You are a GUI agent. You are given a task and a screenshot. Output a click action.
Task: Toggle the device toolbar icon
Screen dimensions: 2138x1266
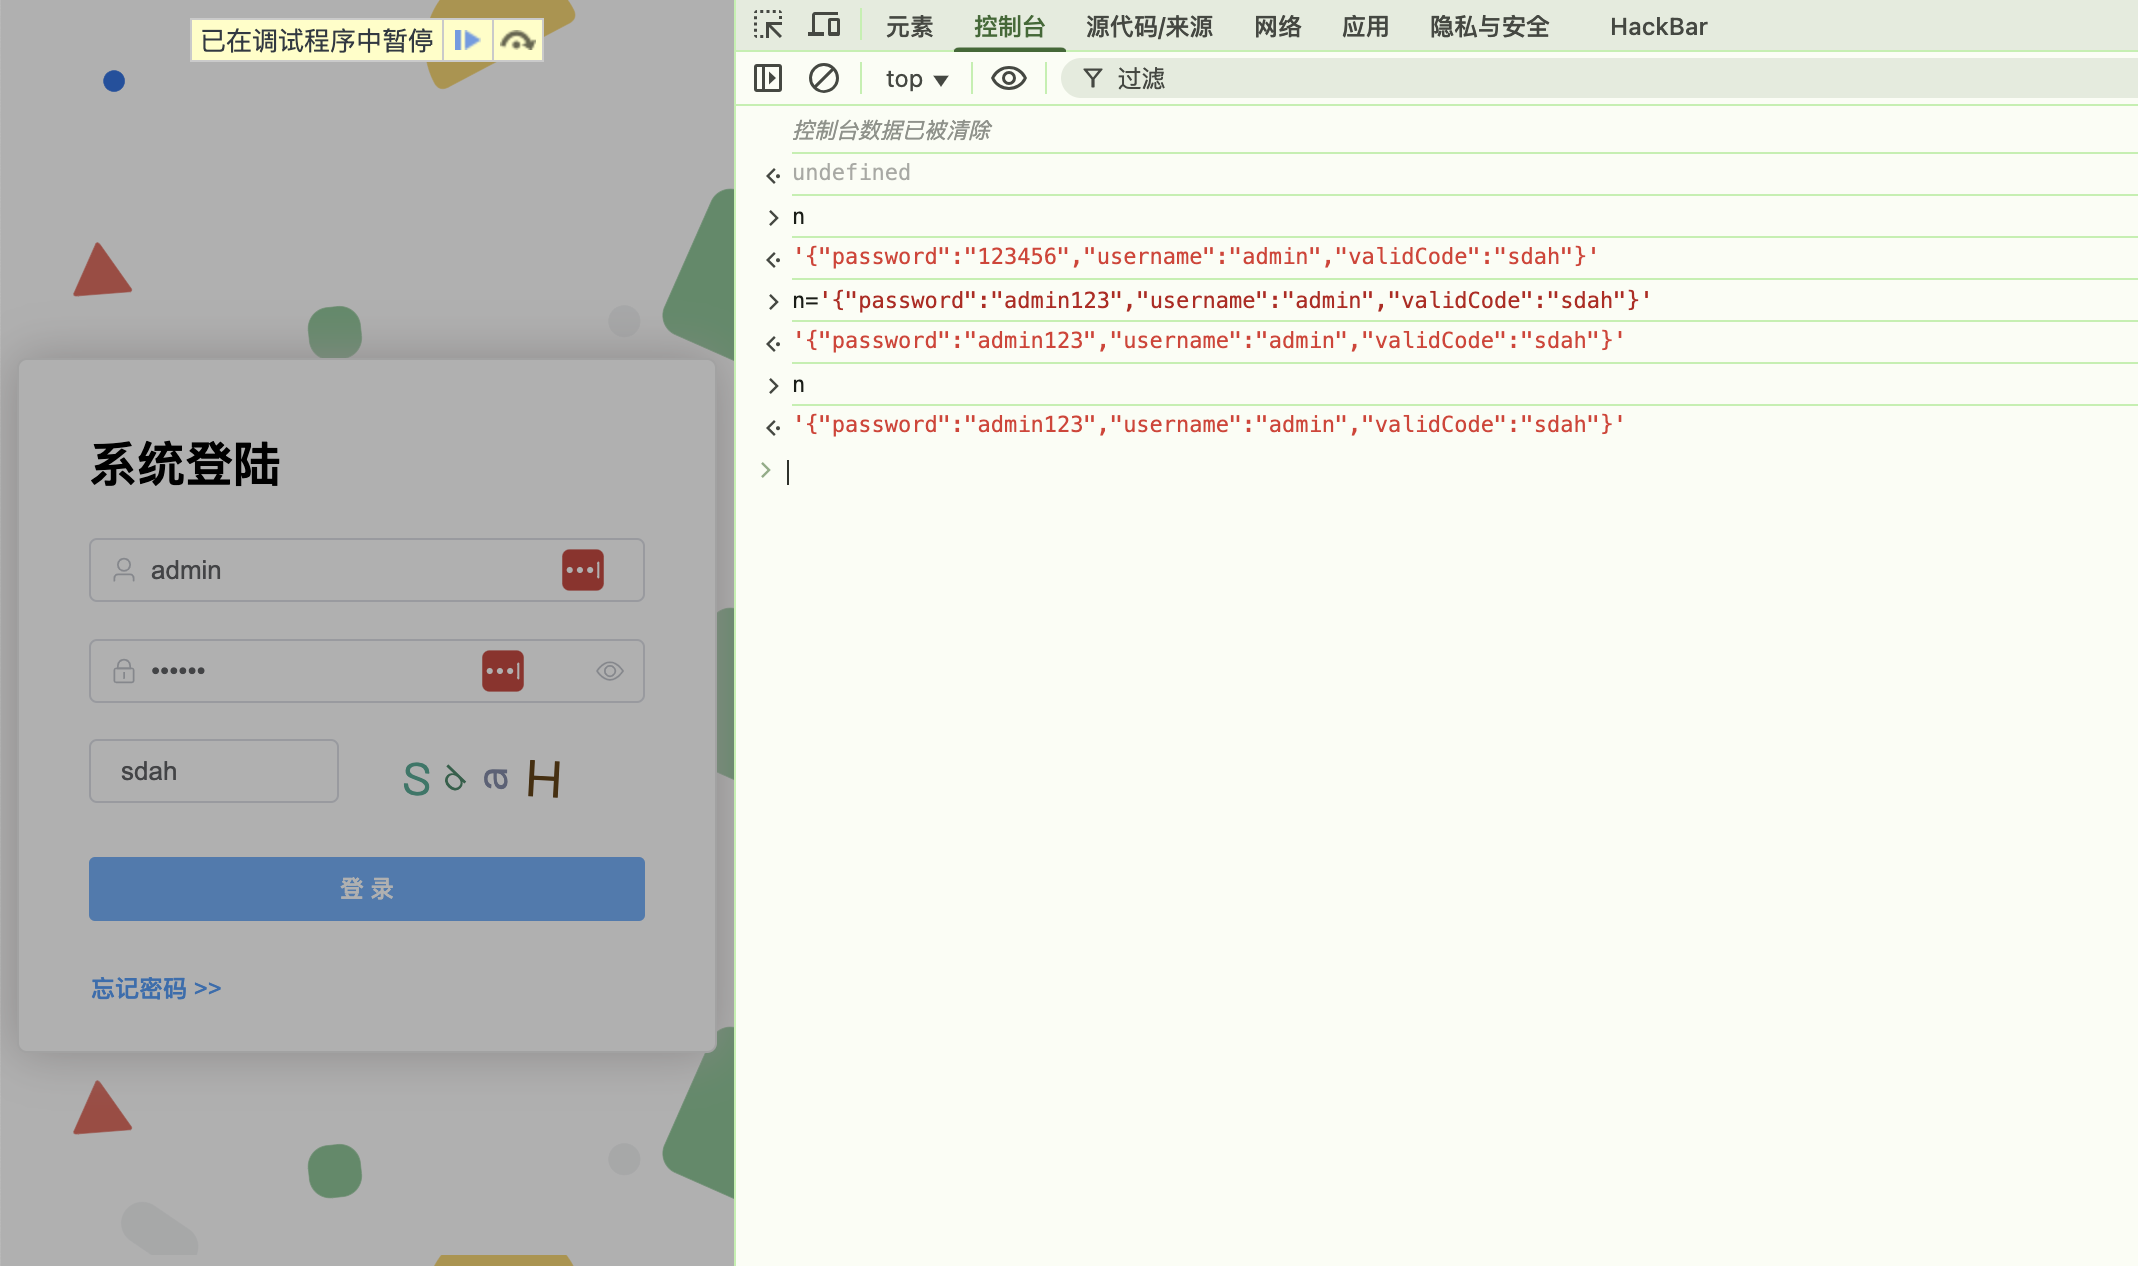pyautogui.click(x=824, y=26)
